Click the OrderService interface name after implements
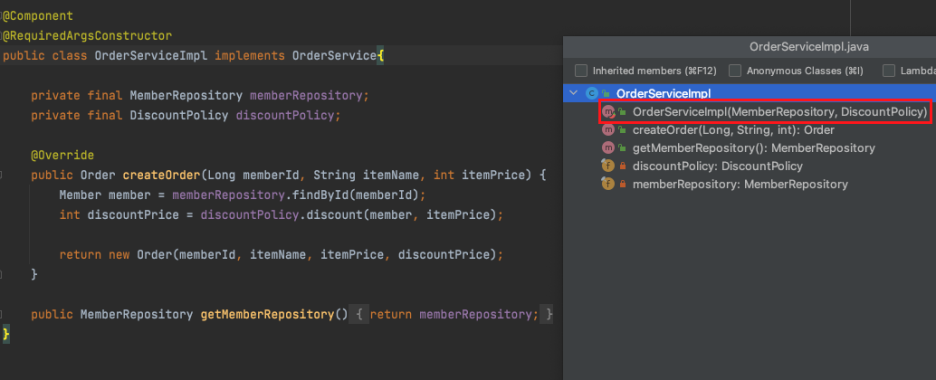The width and height of the screenshot is (936, 380). tap(334, 56)
